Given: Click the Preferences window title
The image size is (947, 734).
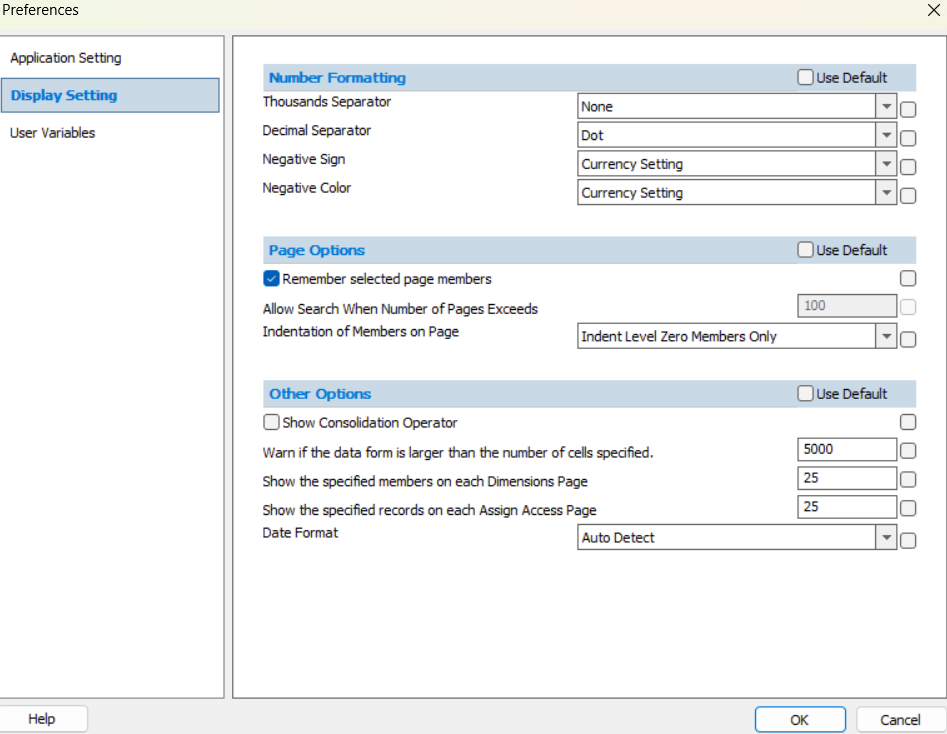Looking at the screenshot, I should 40,10.
